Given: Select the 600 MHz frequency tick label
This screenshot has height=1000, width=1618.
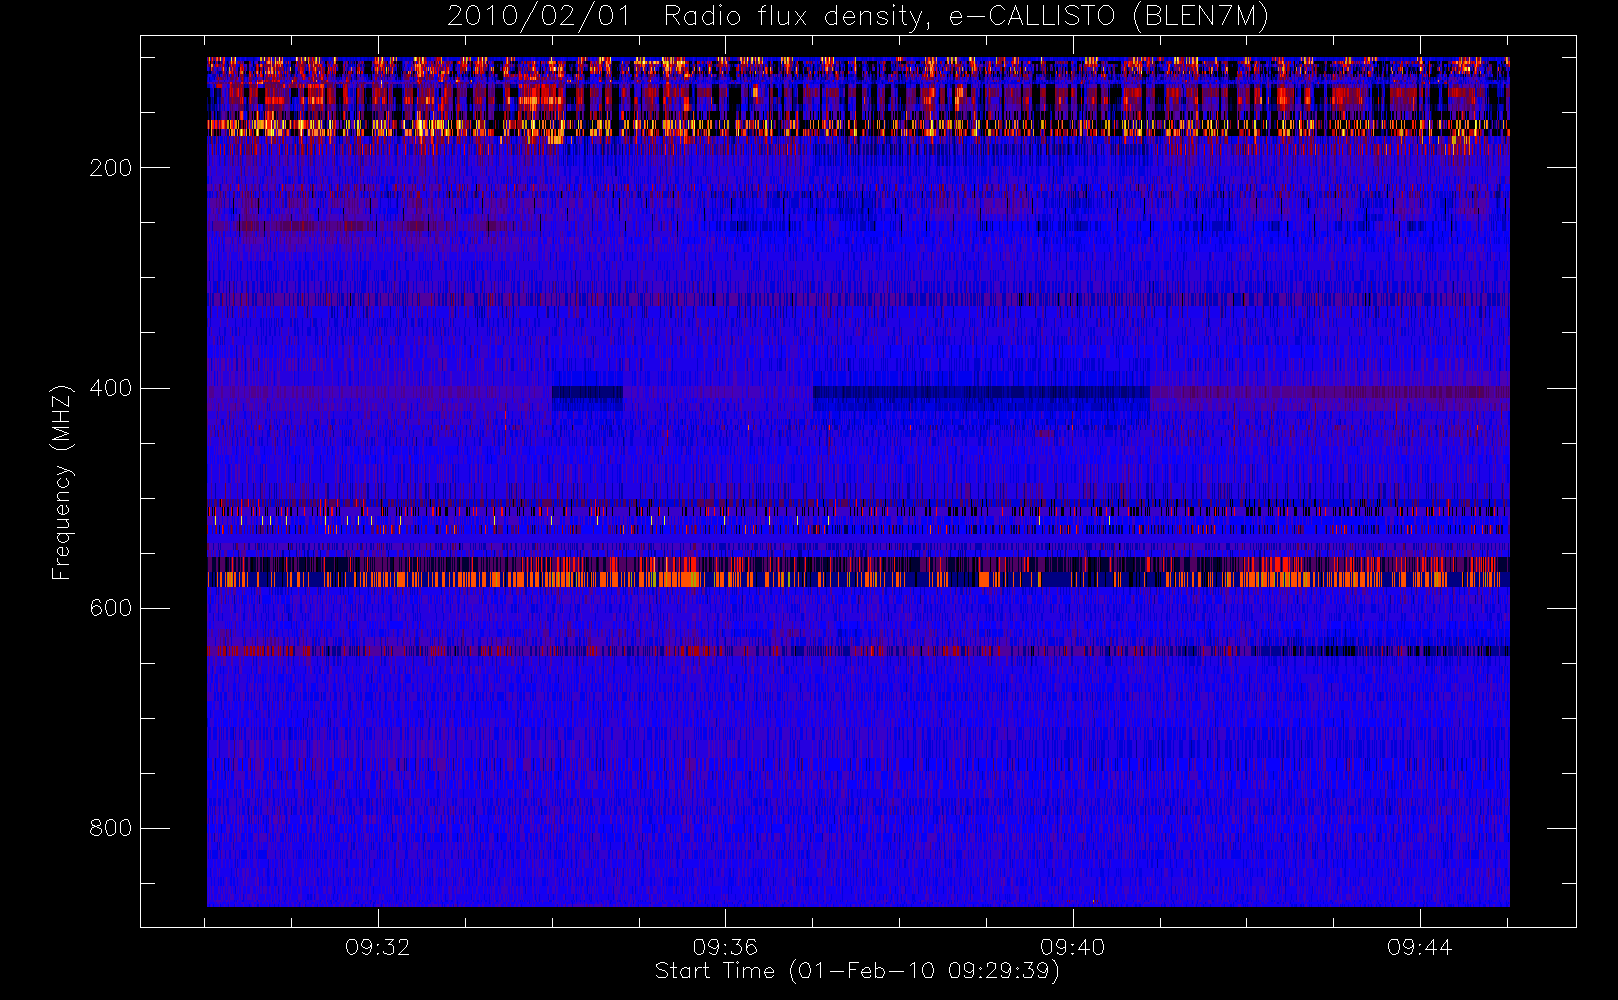Looking at the screenshot, I should [111, 608].
